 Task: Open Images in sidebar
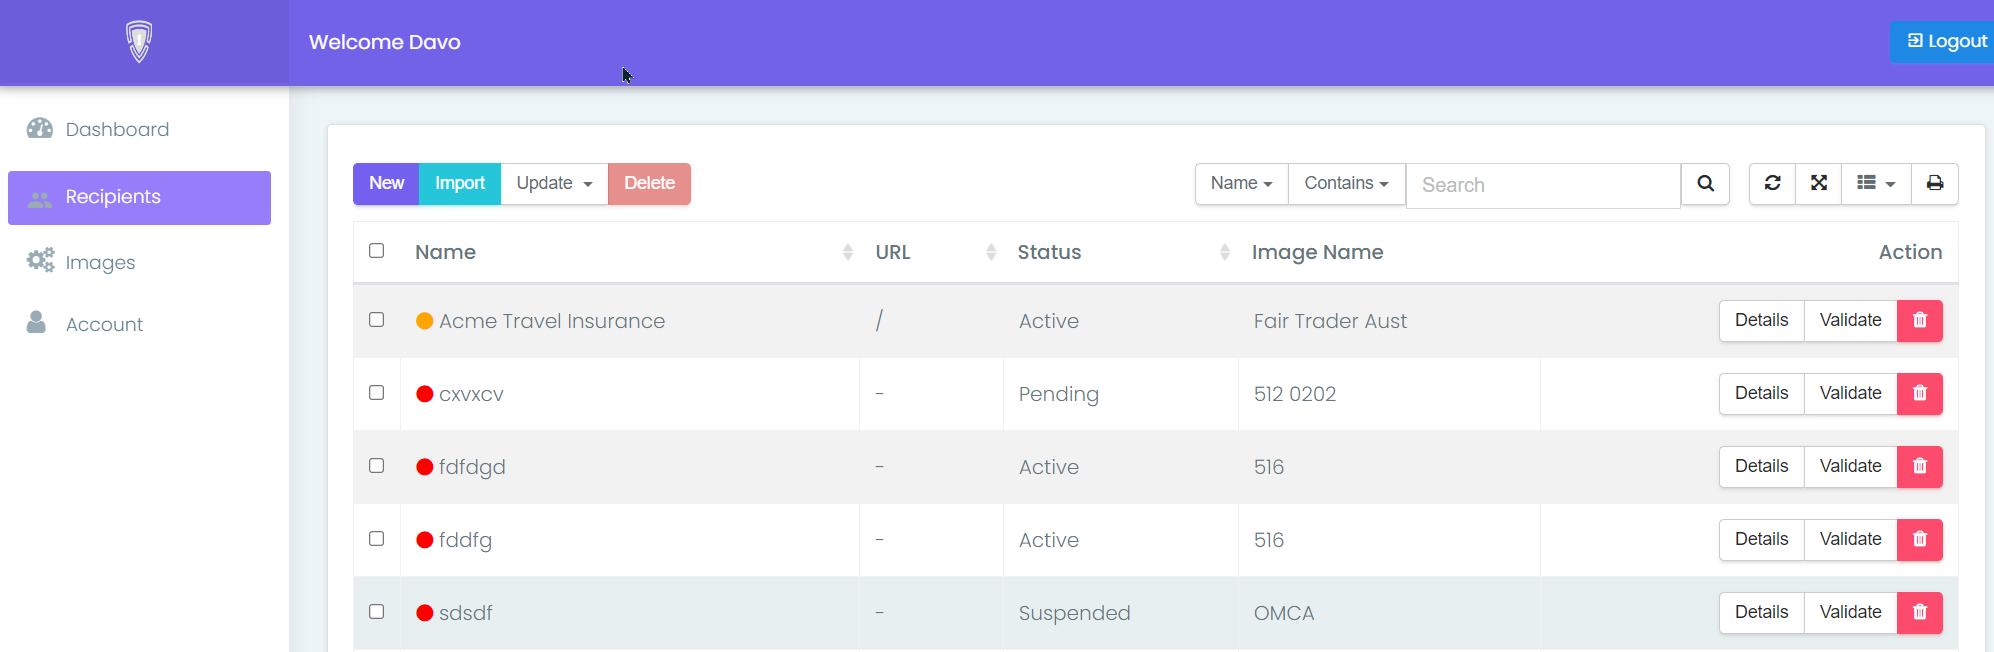(x=139, y=262)
